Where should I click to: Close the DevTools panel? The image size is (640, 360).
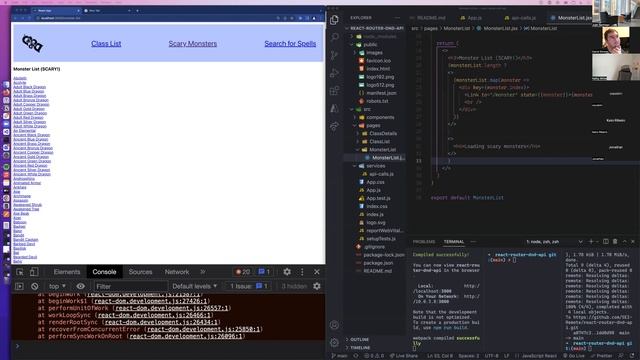[317, 272]
